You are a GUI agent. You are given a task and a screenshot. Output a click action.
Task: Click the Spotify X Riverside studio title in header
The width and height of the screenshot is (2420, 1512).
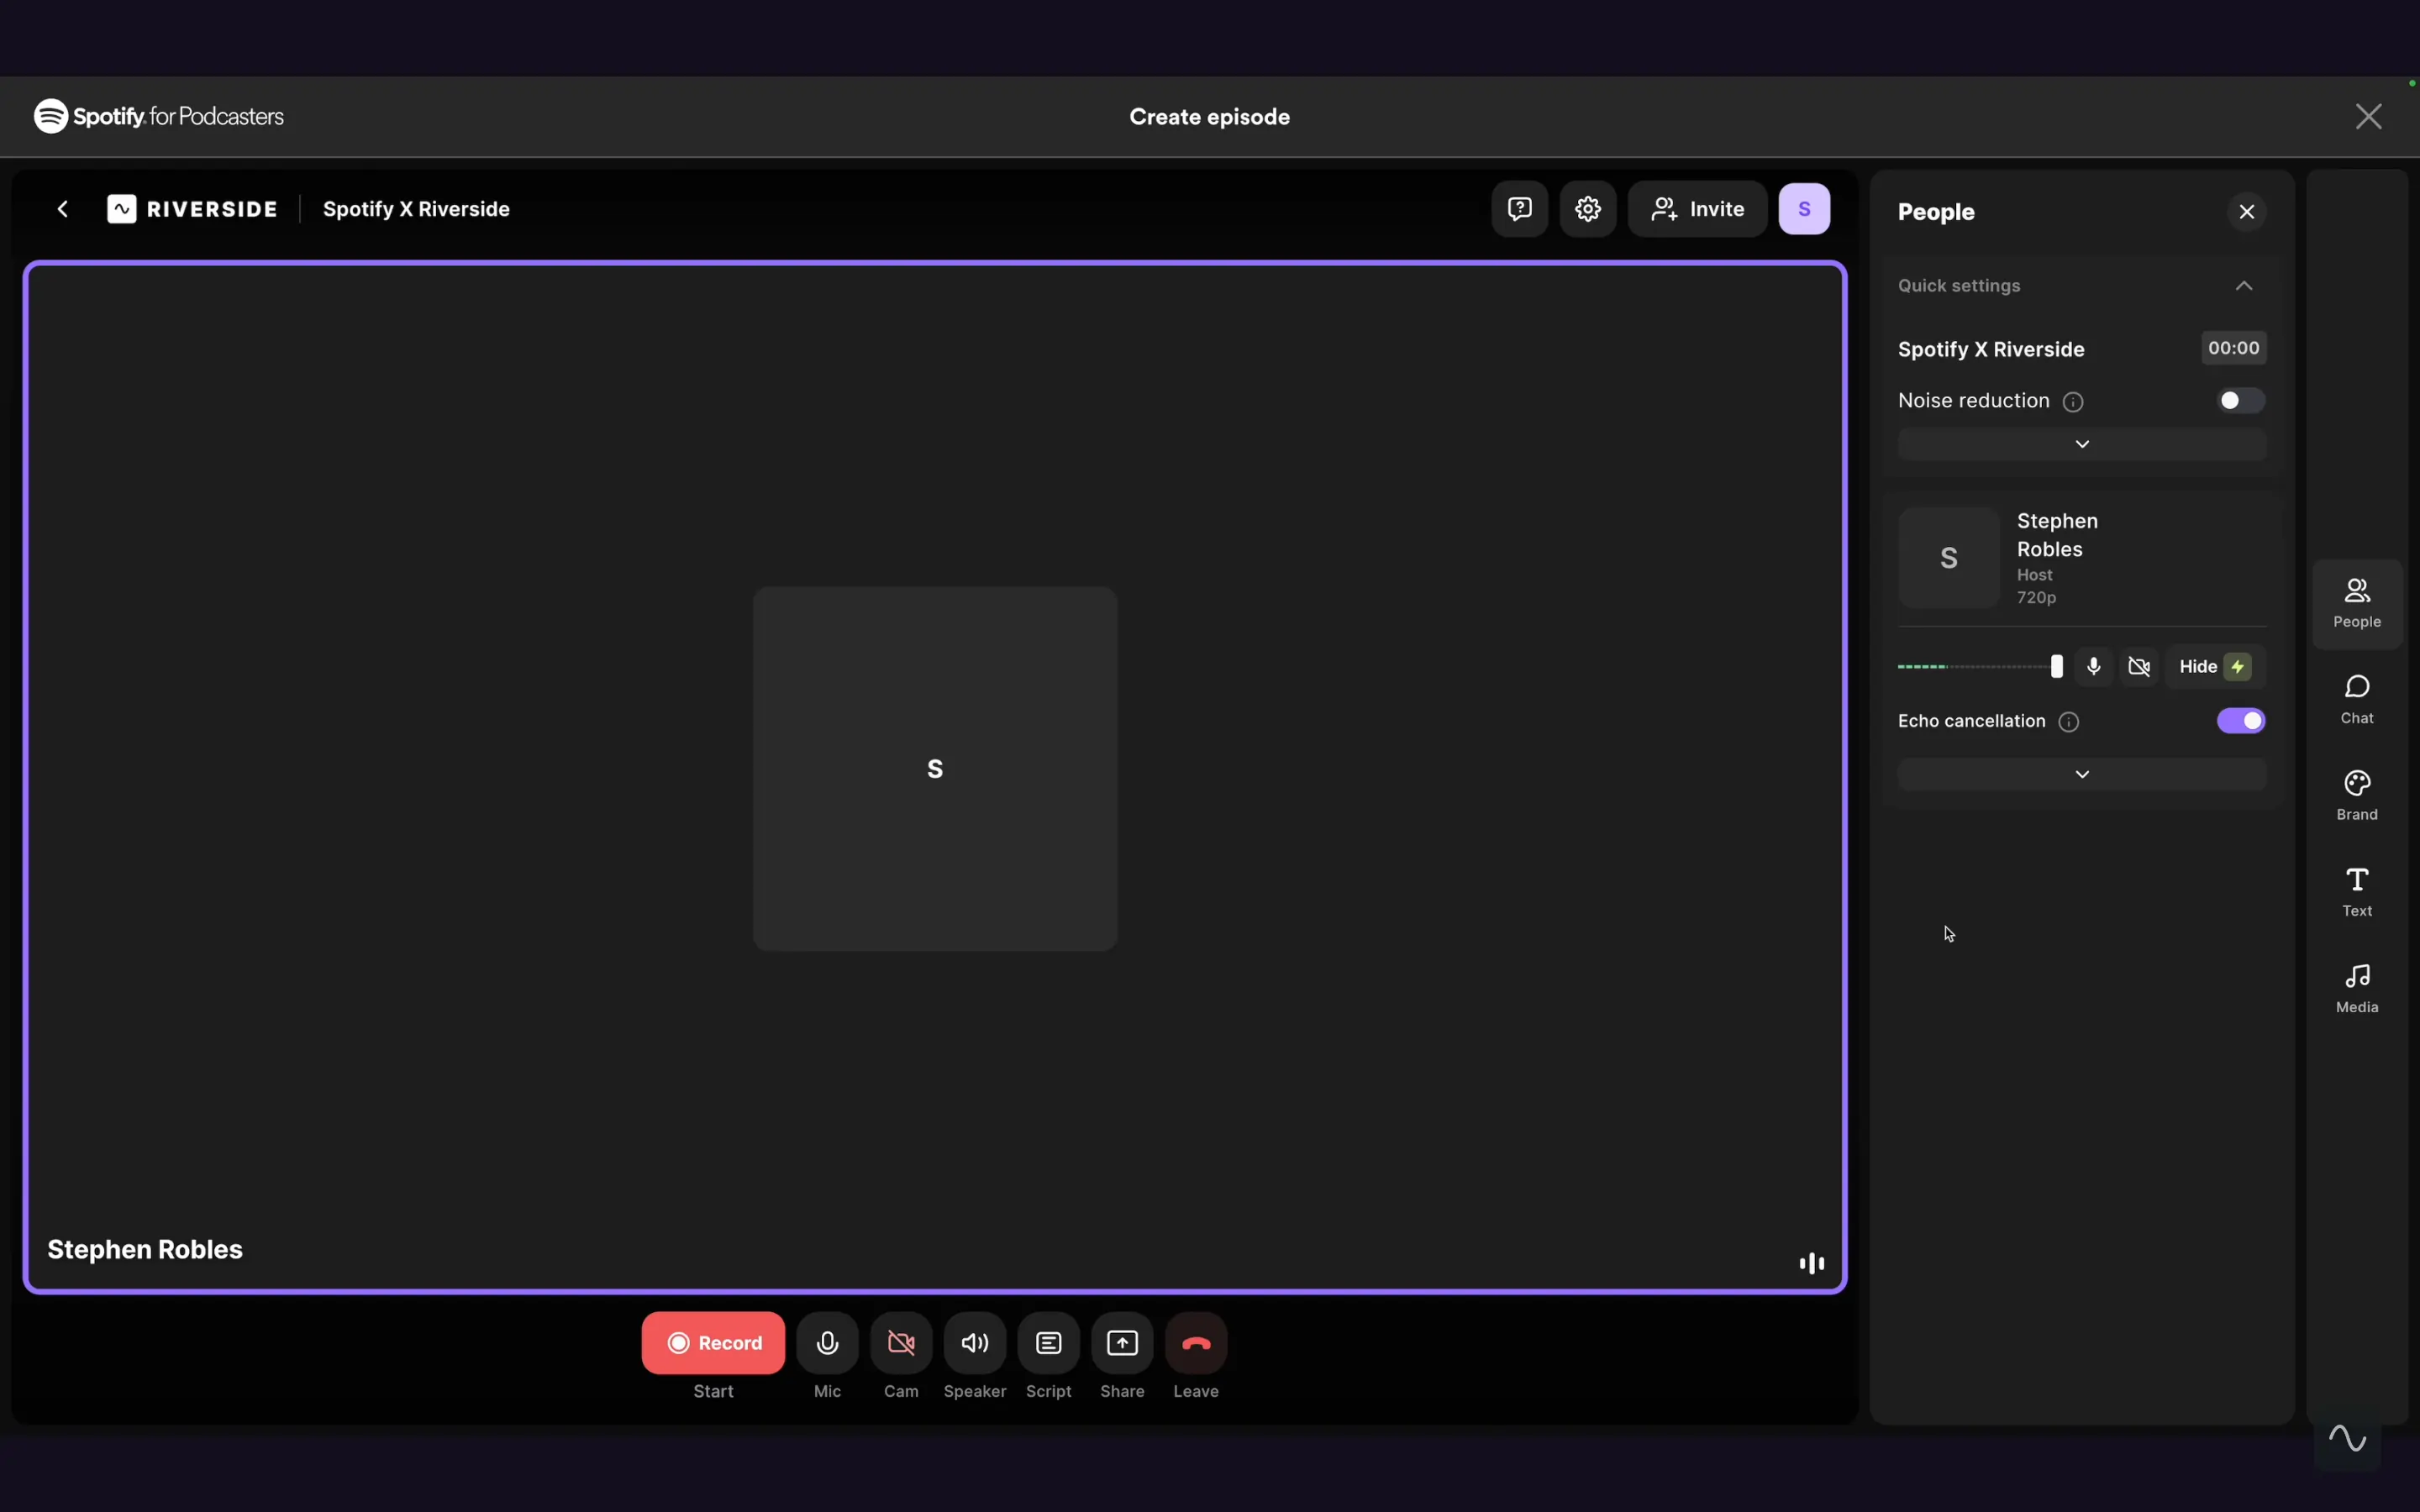[x=416, y=209]
